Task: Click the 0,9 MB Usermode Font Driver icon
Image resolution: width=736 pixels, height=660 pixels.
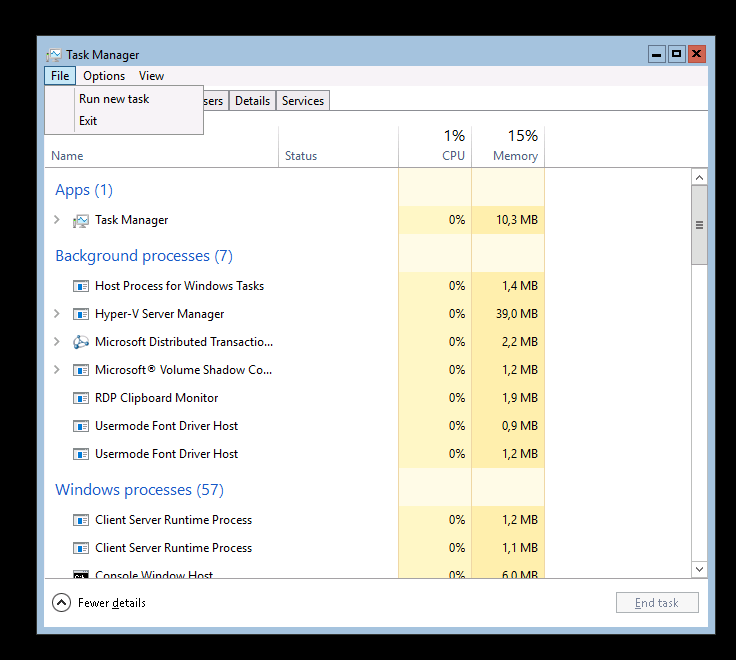Action: pyautogui.click(x=81, y=426)
